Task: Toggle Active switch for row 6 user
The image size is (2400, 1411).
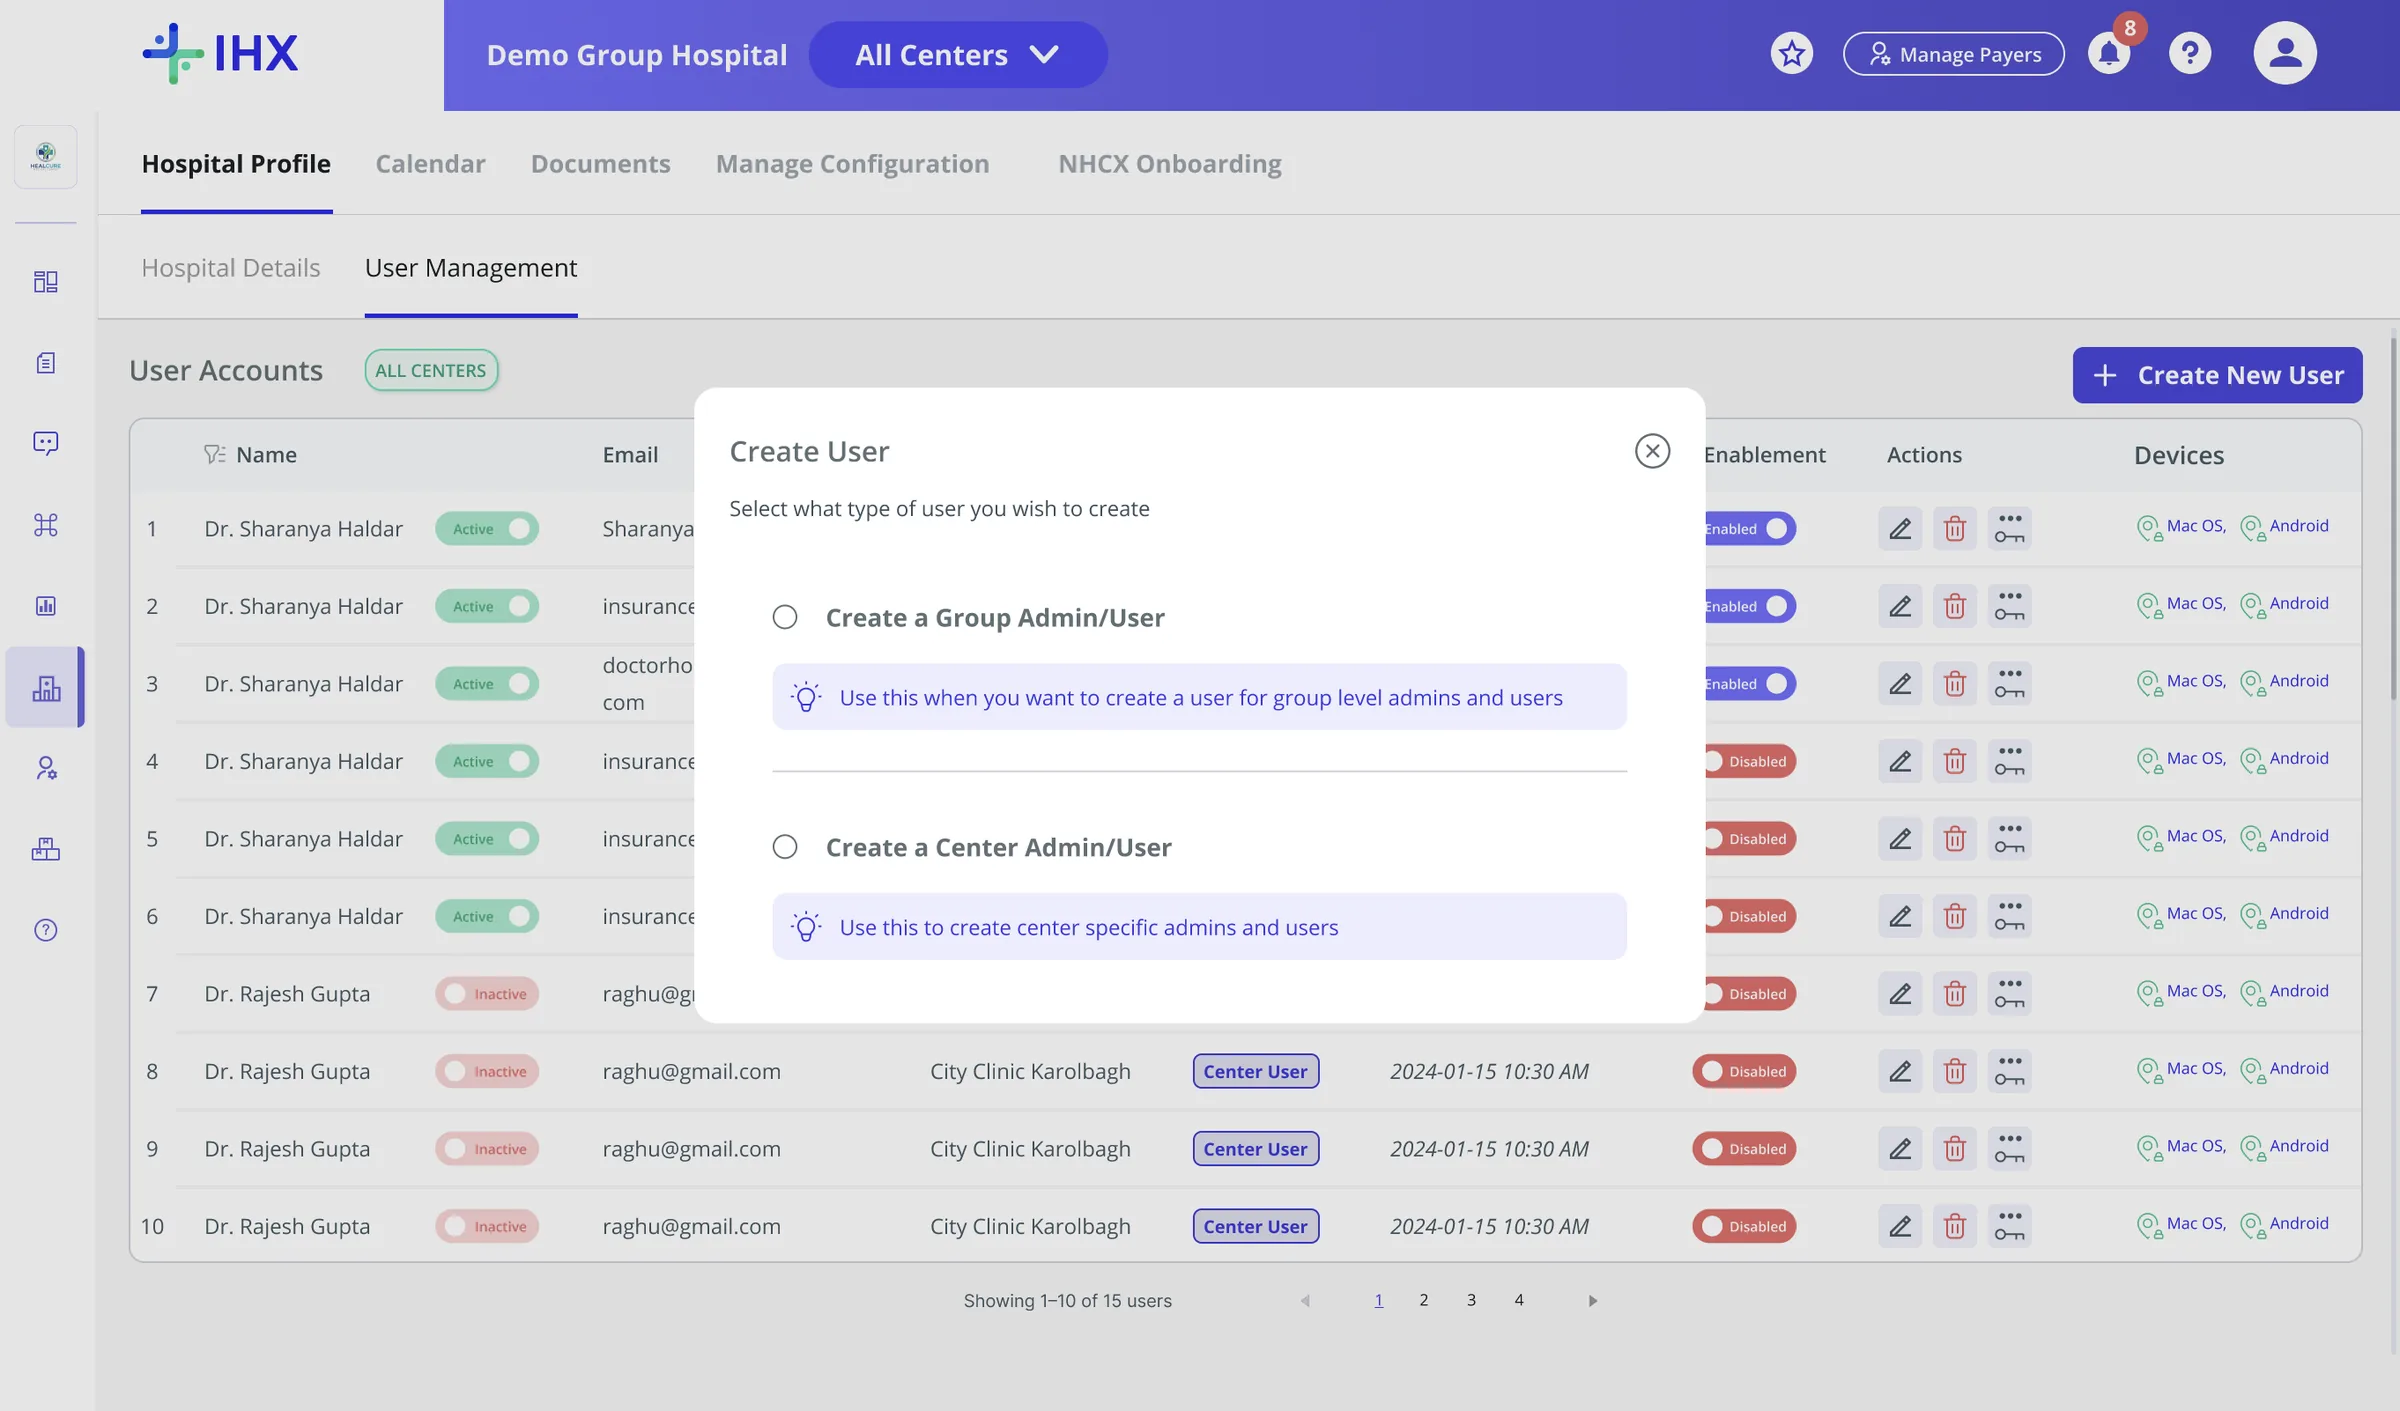Action: pyautogui.click(x=487, y=916)
